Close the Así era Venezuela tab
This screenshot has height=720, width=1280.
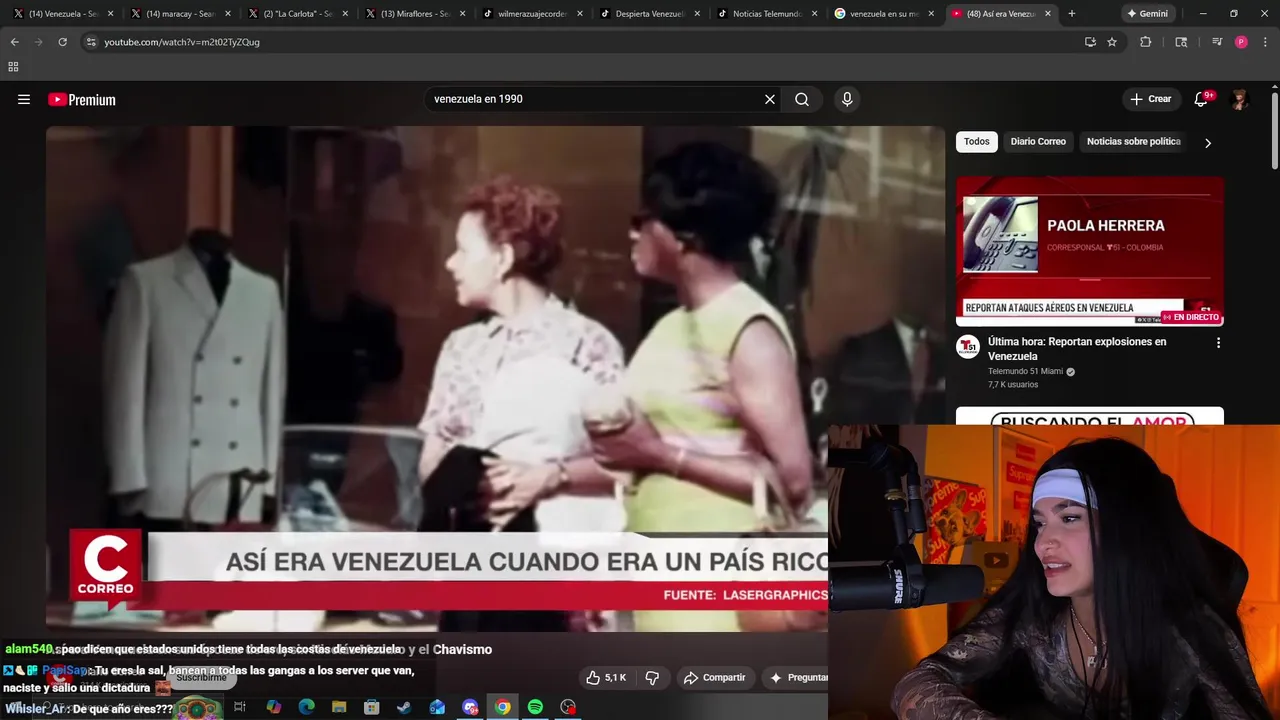[x=1047, y=14]
